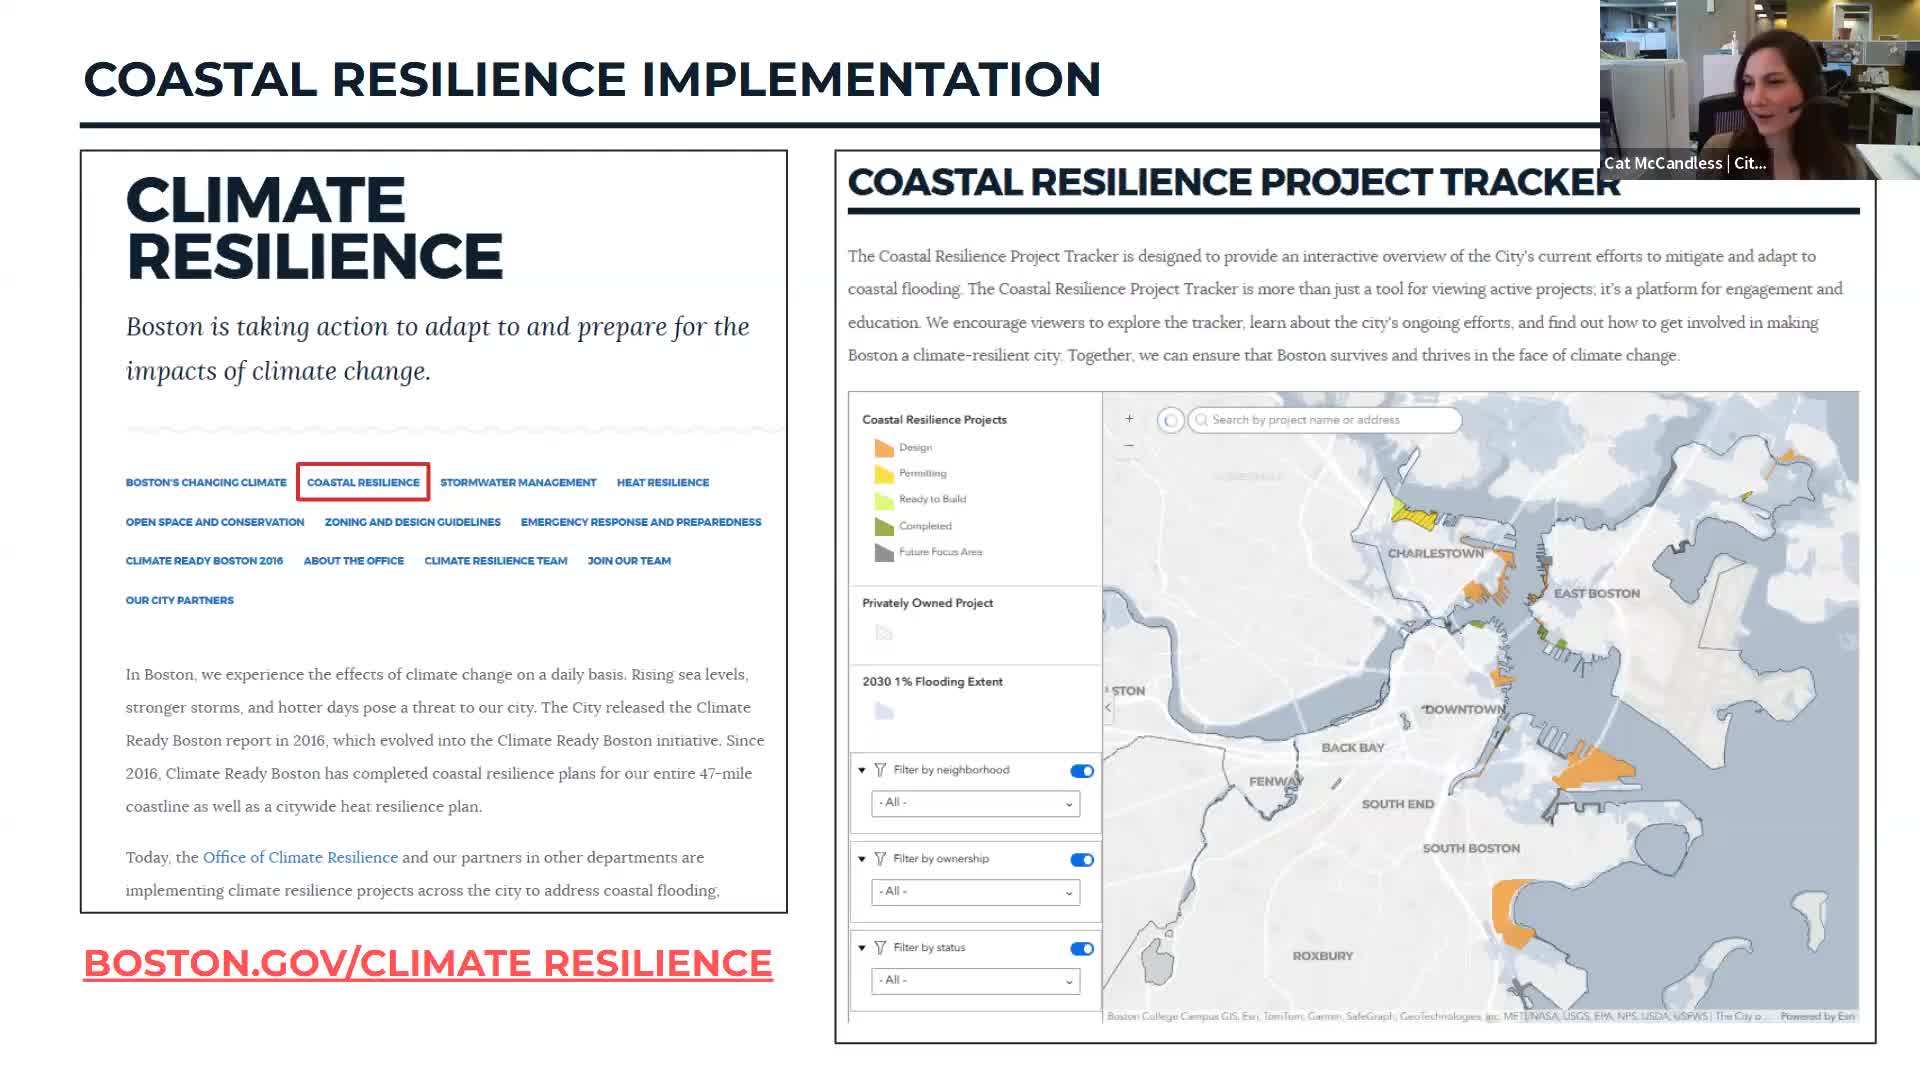This screenshot has height=1080, width=1920.
Task: Collapse the Filter by neighborhood section
Action: [862, 770]
